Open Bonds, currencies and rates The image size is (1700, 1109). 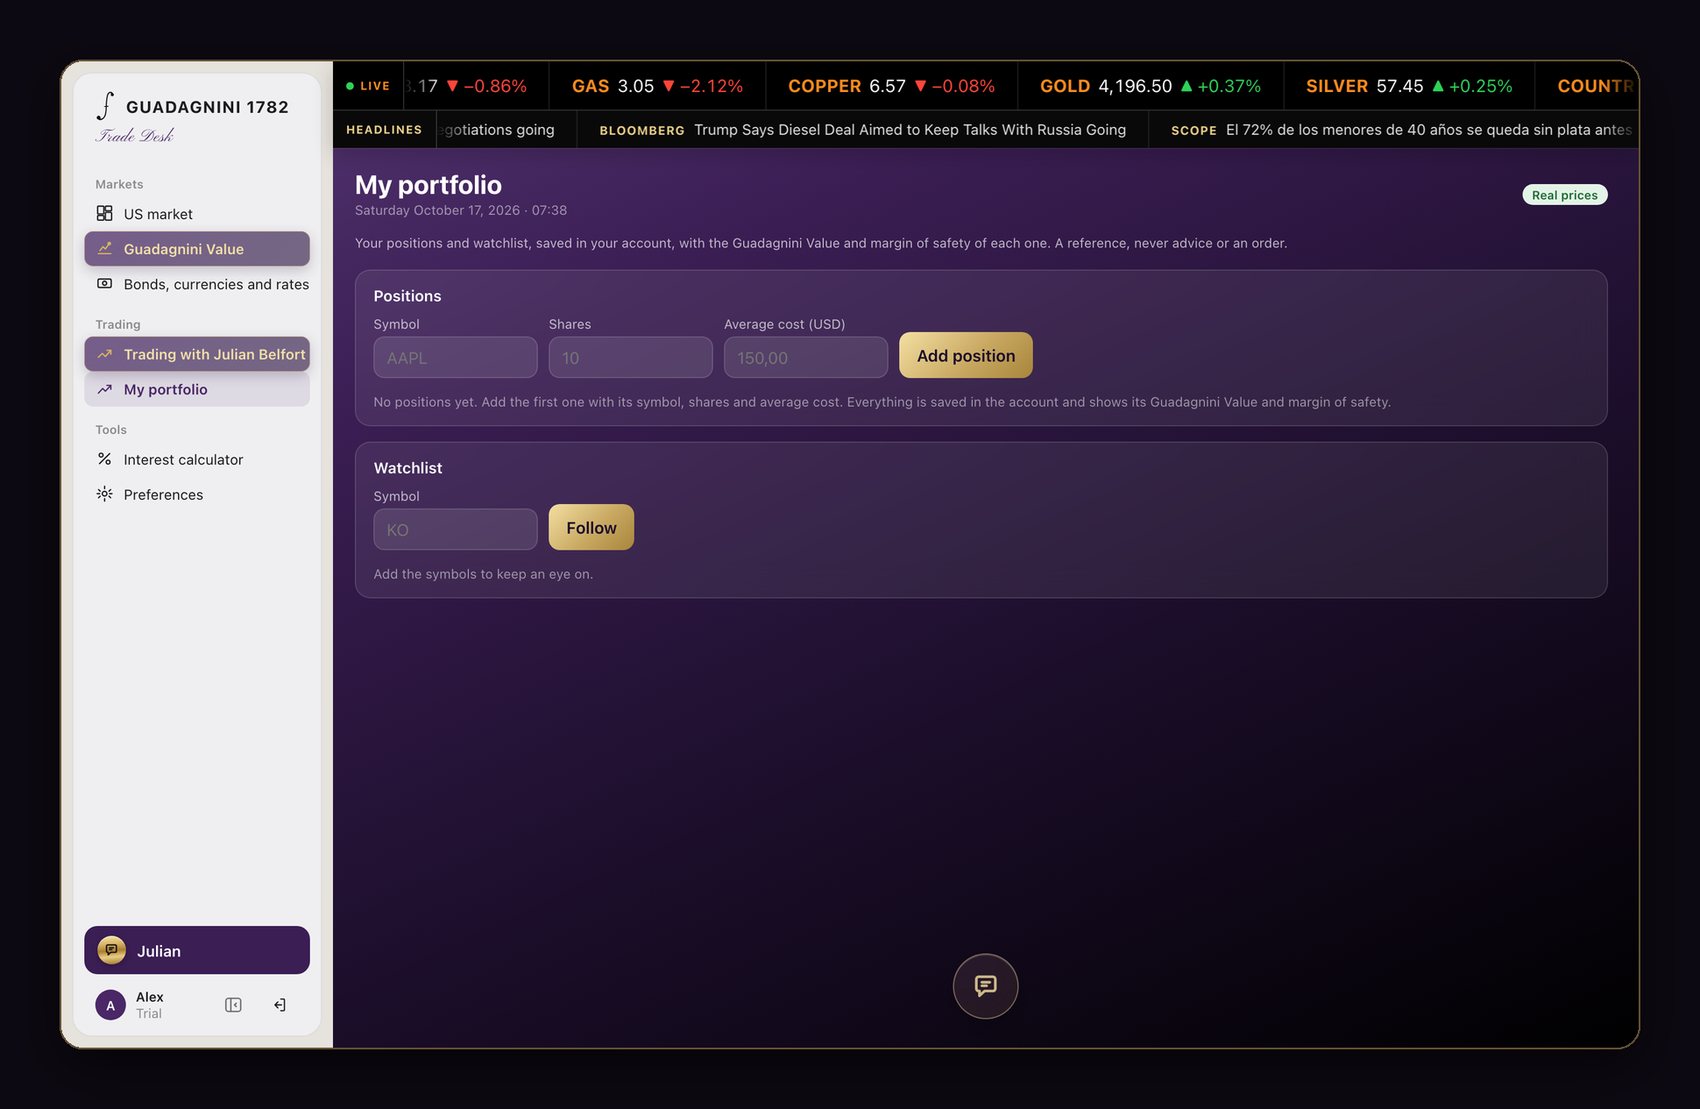pos(197,284)
